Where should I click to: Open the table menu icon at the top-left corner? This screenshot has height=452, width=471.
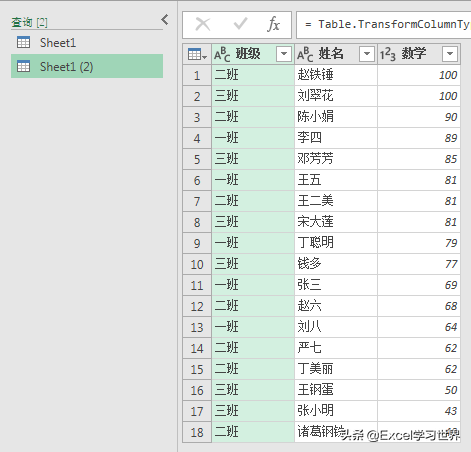[x=197, y=54]
